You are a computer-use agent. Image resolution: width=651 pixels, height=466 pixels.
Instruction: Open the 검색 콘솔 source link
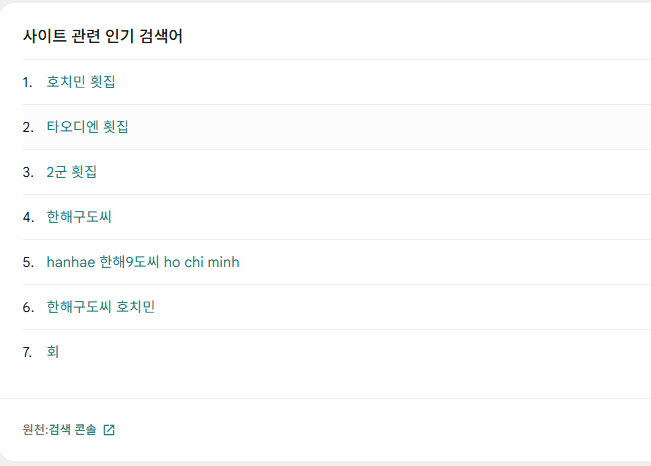(73, 429)
